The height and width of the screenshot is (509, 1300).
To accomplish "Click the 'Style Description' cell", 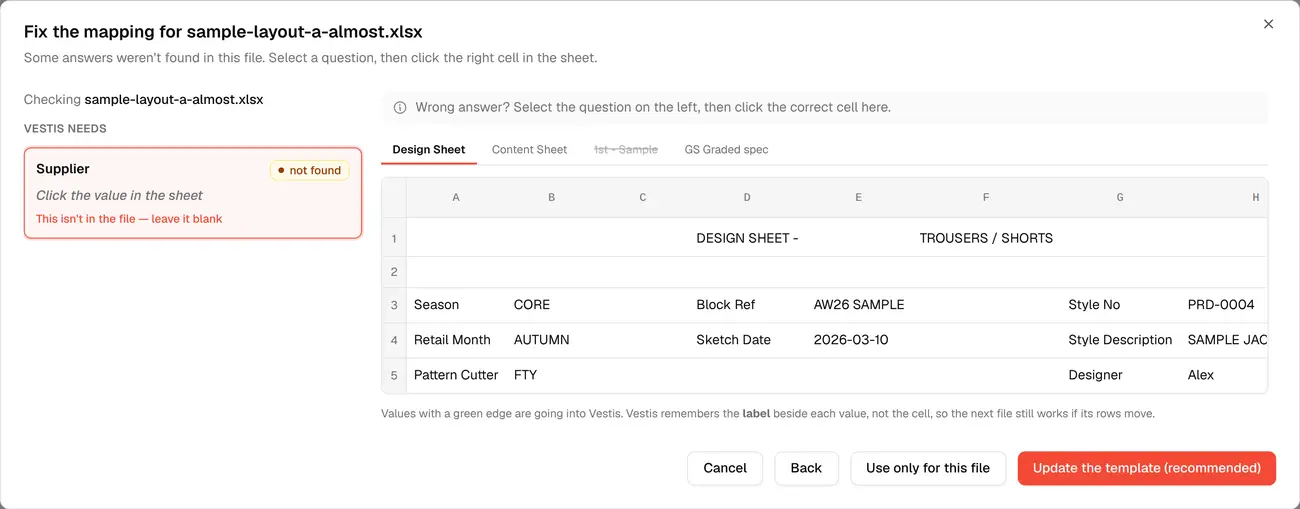I will pos(1120,340).
